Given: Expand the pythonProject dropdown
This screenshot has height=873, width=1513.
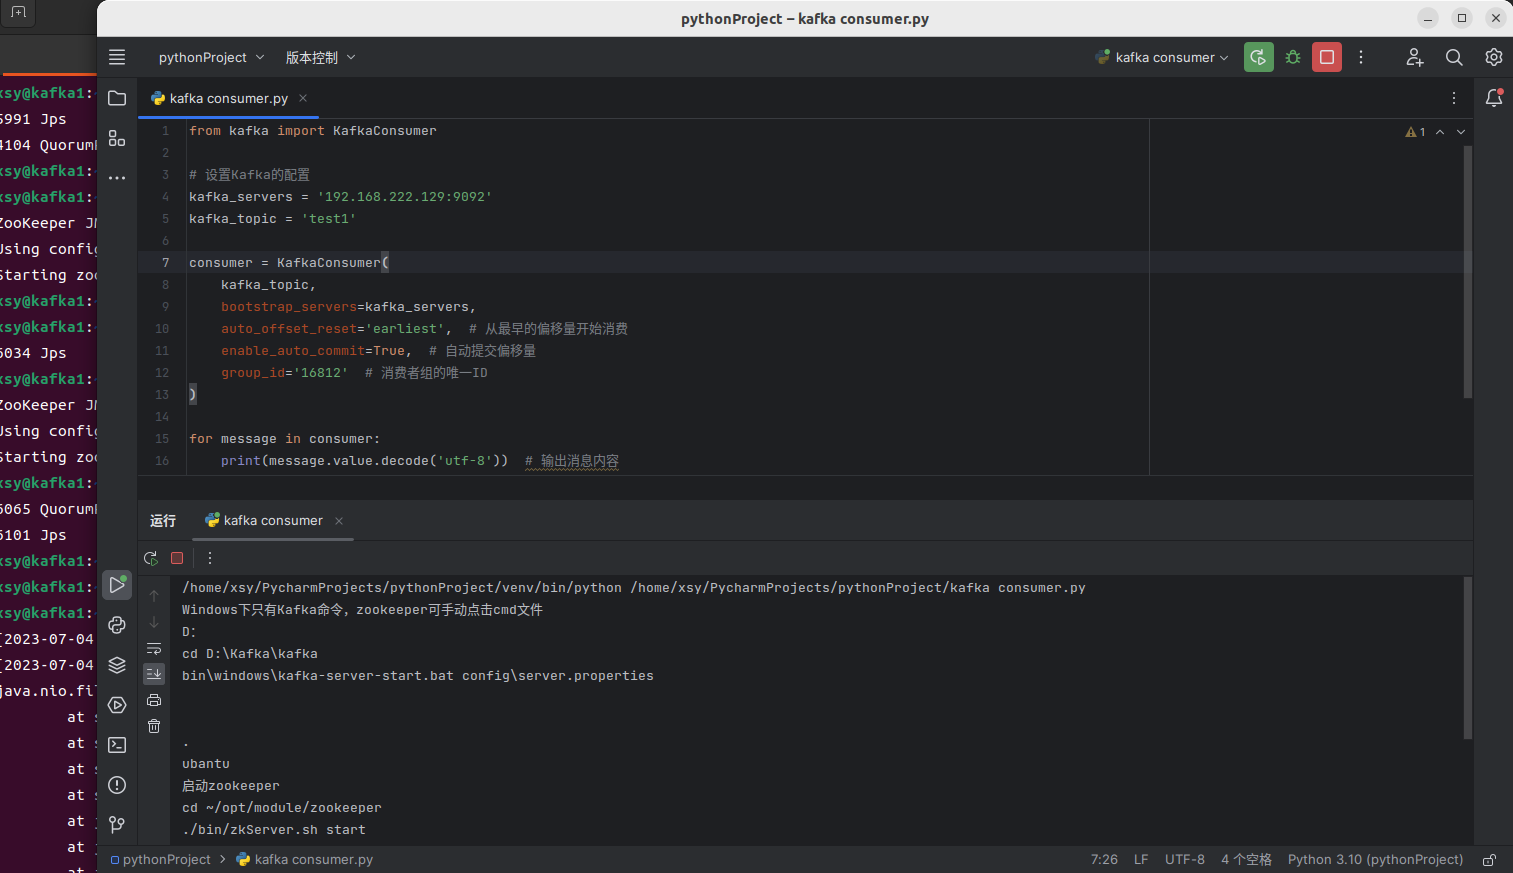Looking at the screenshot, I should (x=211, y=57).
